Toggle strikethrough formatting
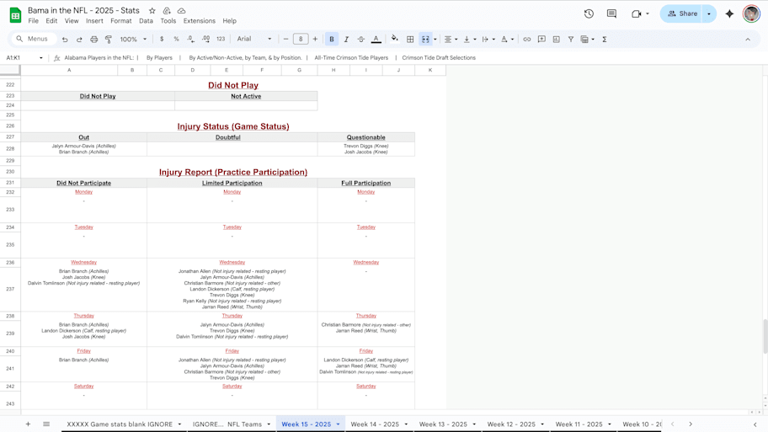Viewport: 768px width, 432px height. point(360,39)
